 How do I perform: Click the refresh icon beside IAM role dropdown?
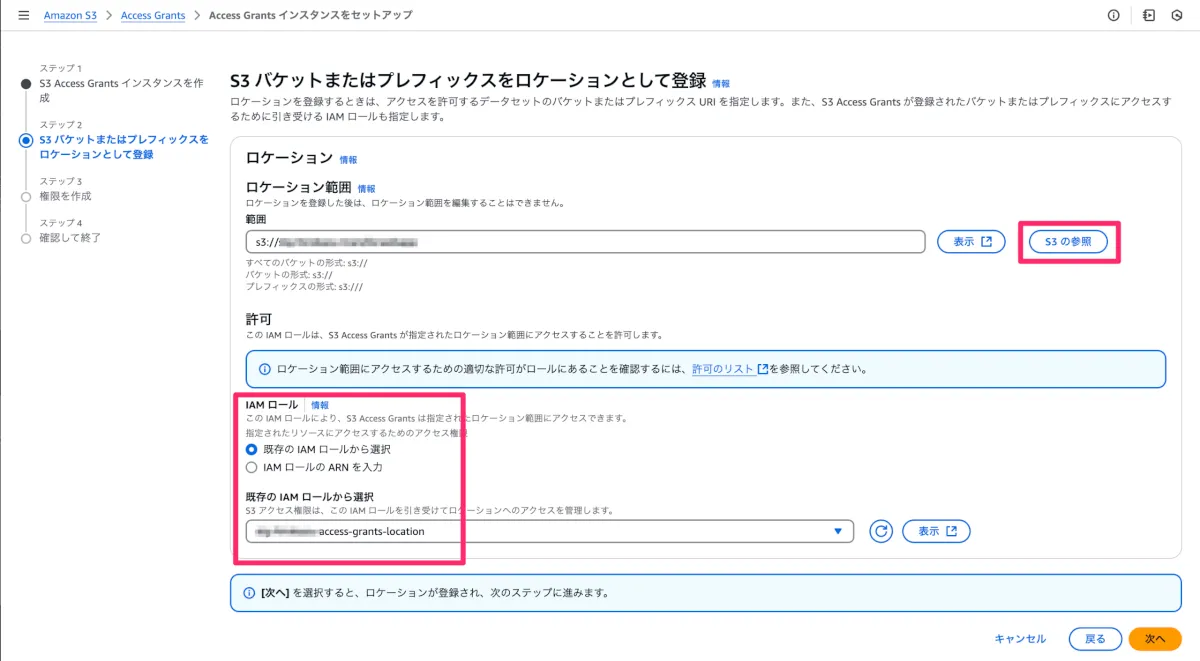(880, 531)
